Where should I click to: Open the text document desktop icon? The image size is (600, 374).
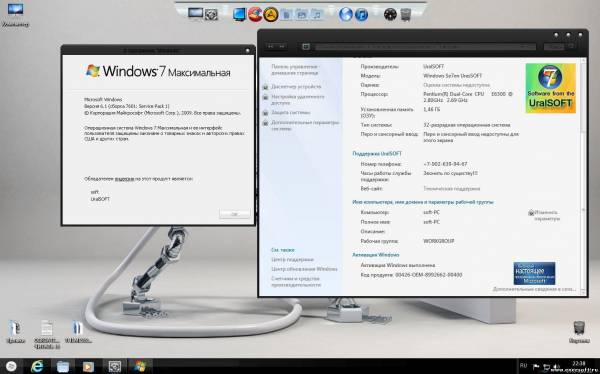(47, 334)
